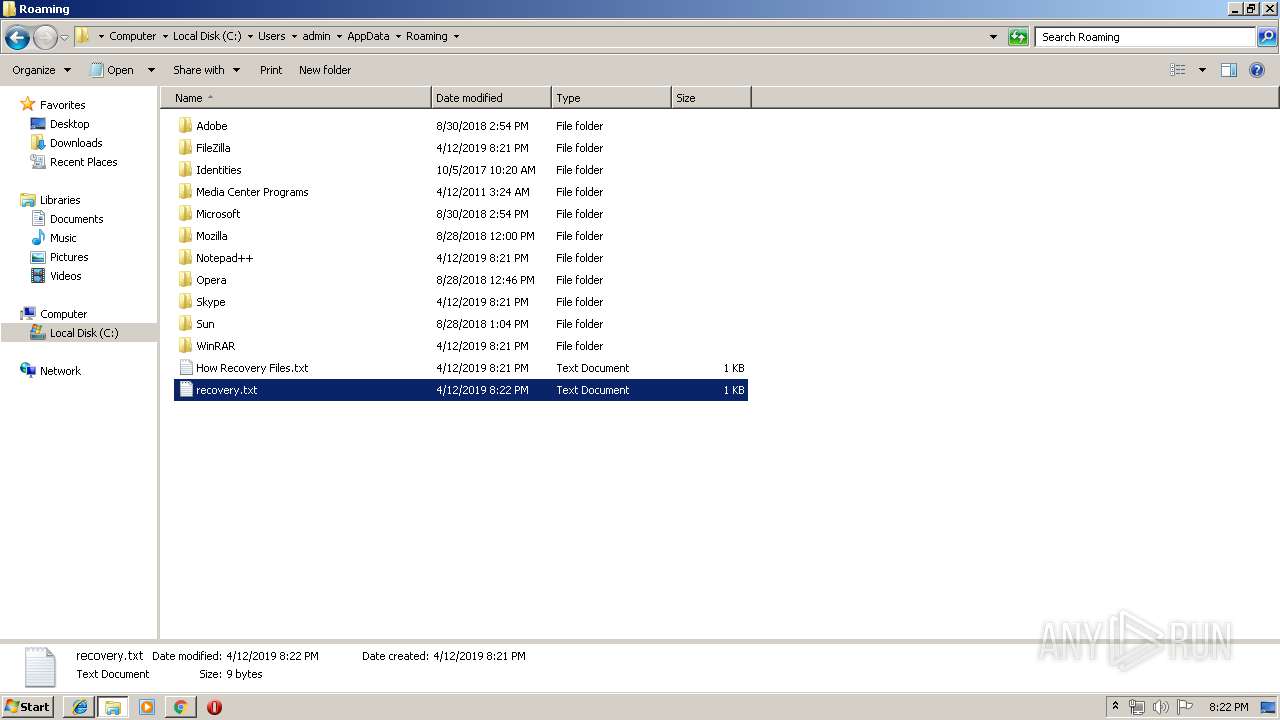Click the Users breadcrumb segment
This screenshot has width=1280, height=720.
271,36
